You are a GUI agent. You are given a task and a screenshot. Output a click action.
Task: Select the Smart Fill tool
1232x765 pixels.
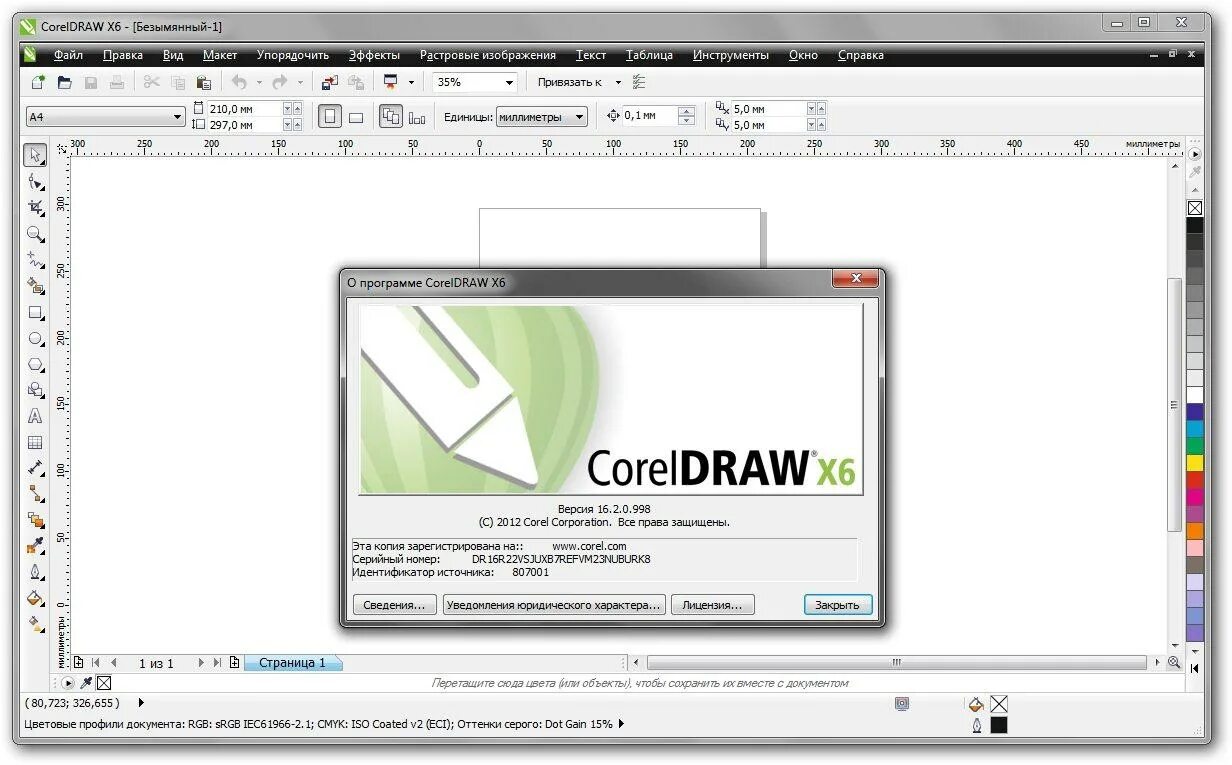click(x=36, y=286)
